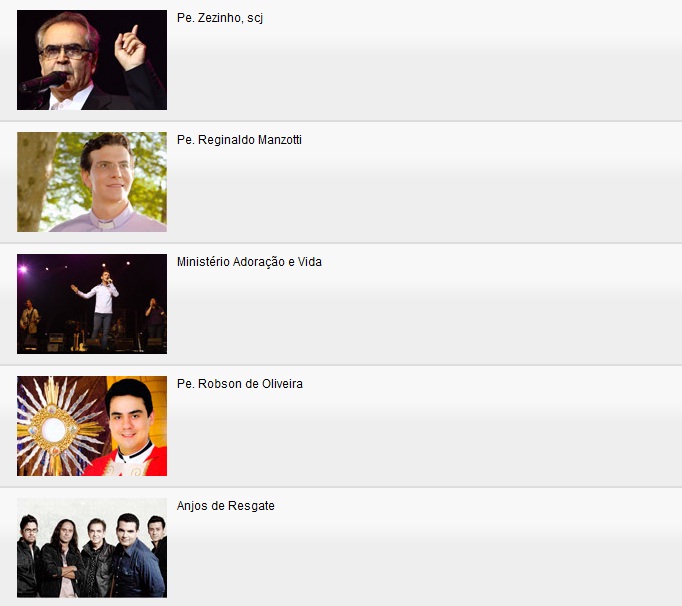Click the Pe. Reginaldo Manzotti photo
Viewport: 682px width, 606px height.
coord(92,182)
